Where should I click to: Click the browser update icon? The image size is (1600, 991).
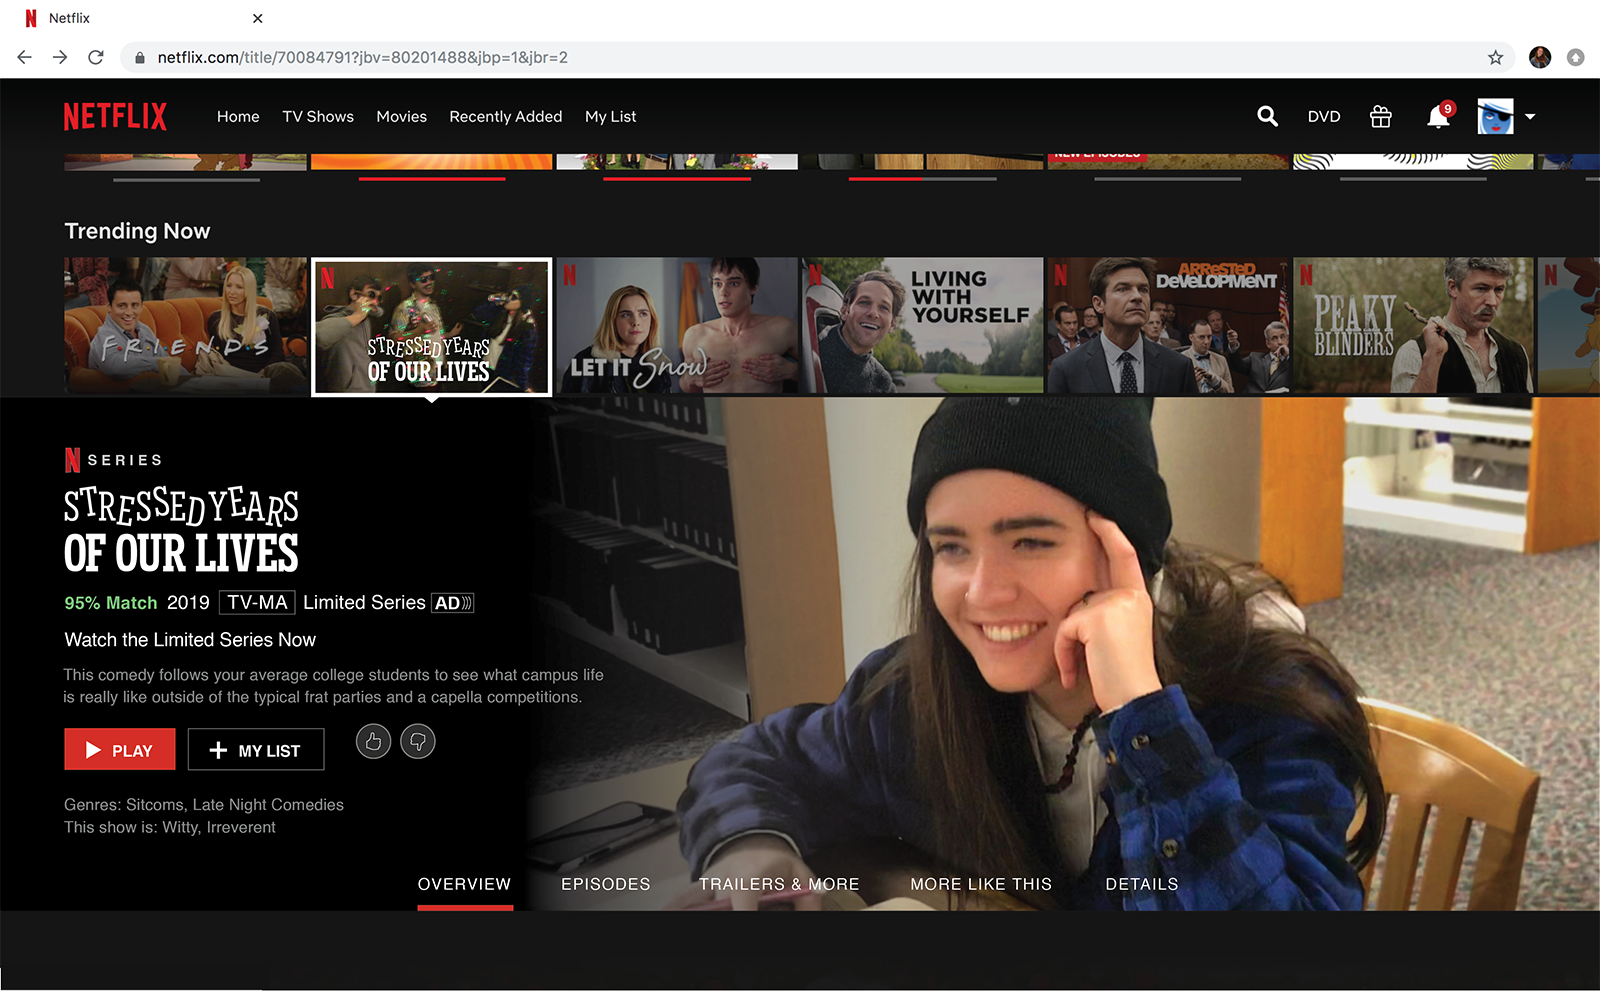click(1576, 57)
